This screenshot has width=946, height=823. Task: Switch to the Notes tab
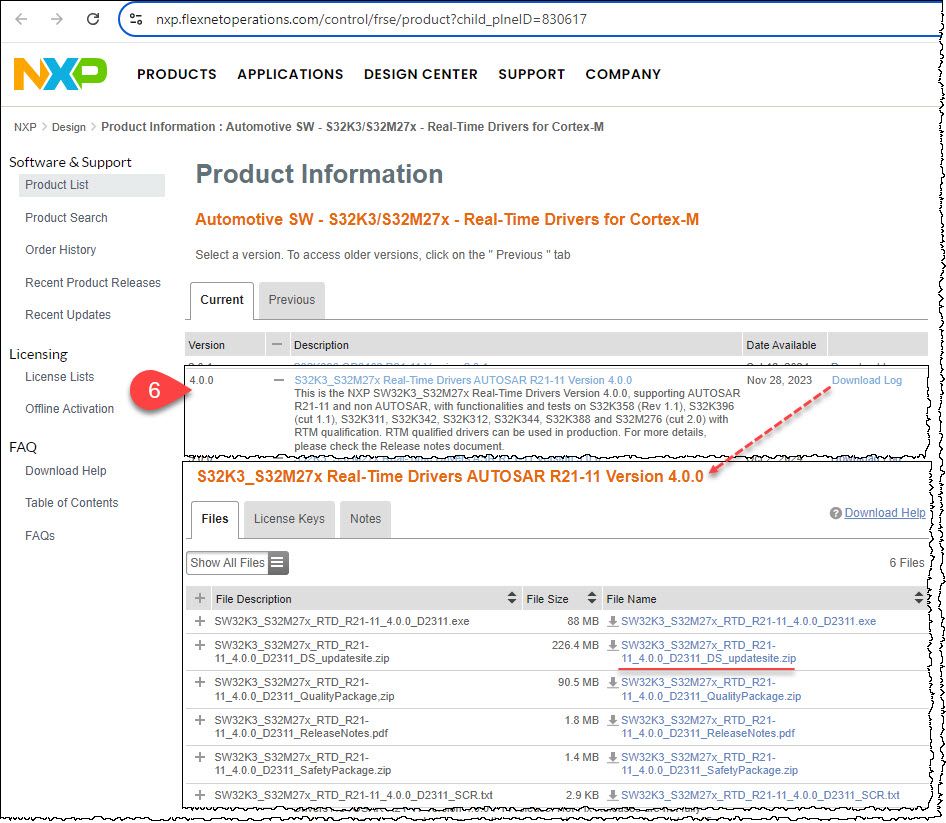[366, 519]
